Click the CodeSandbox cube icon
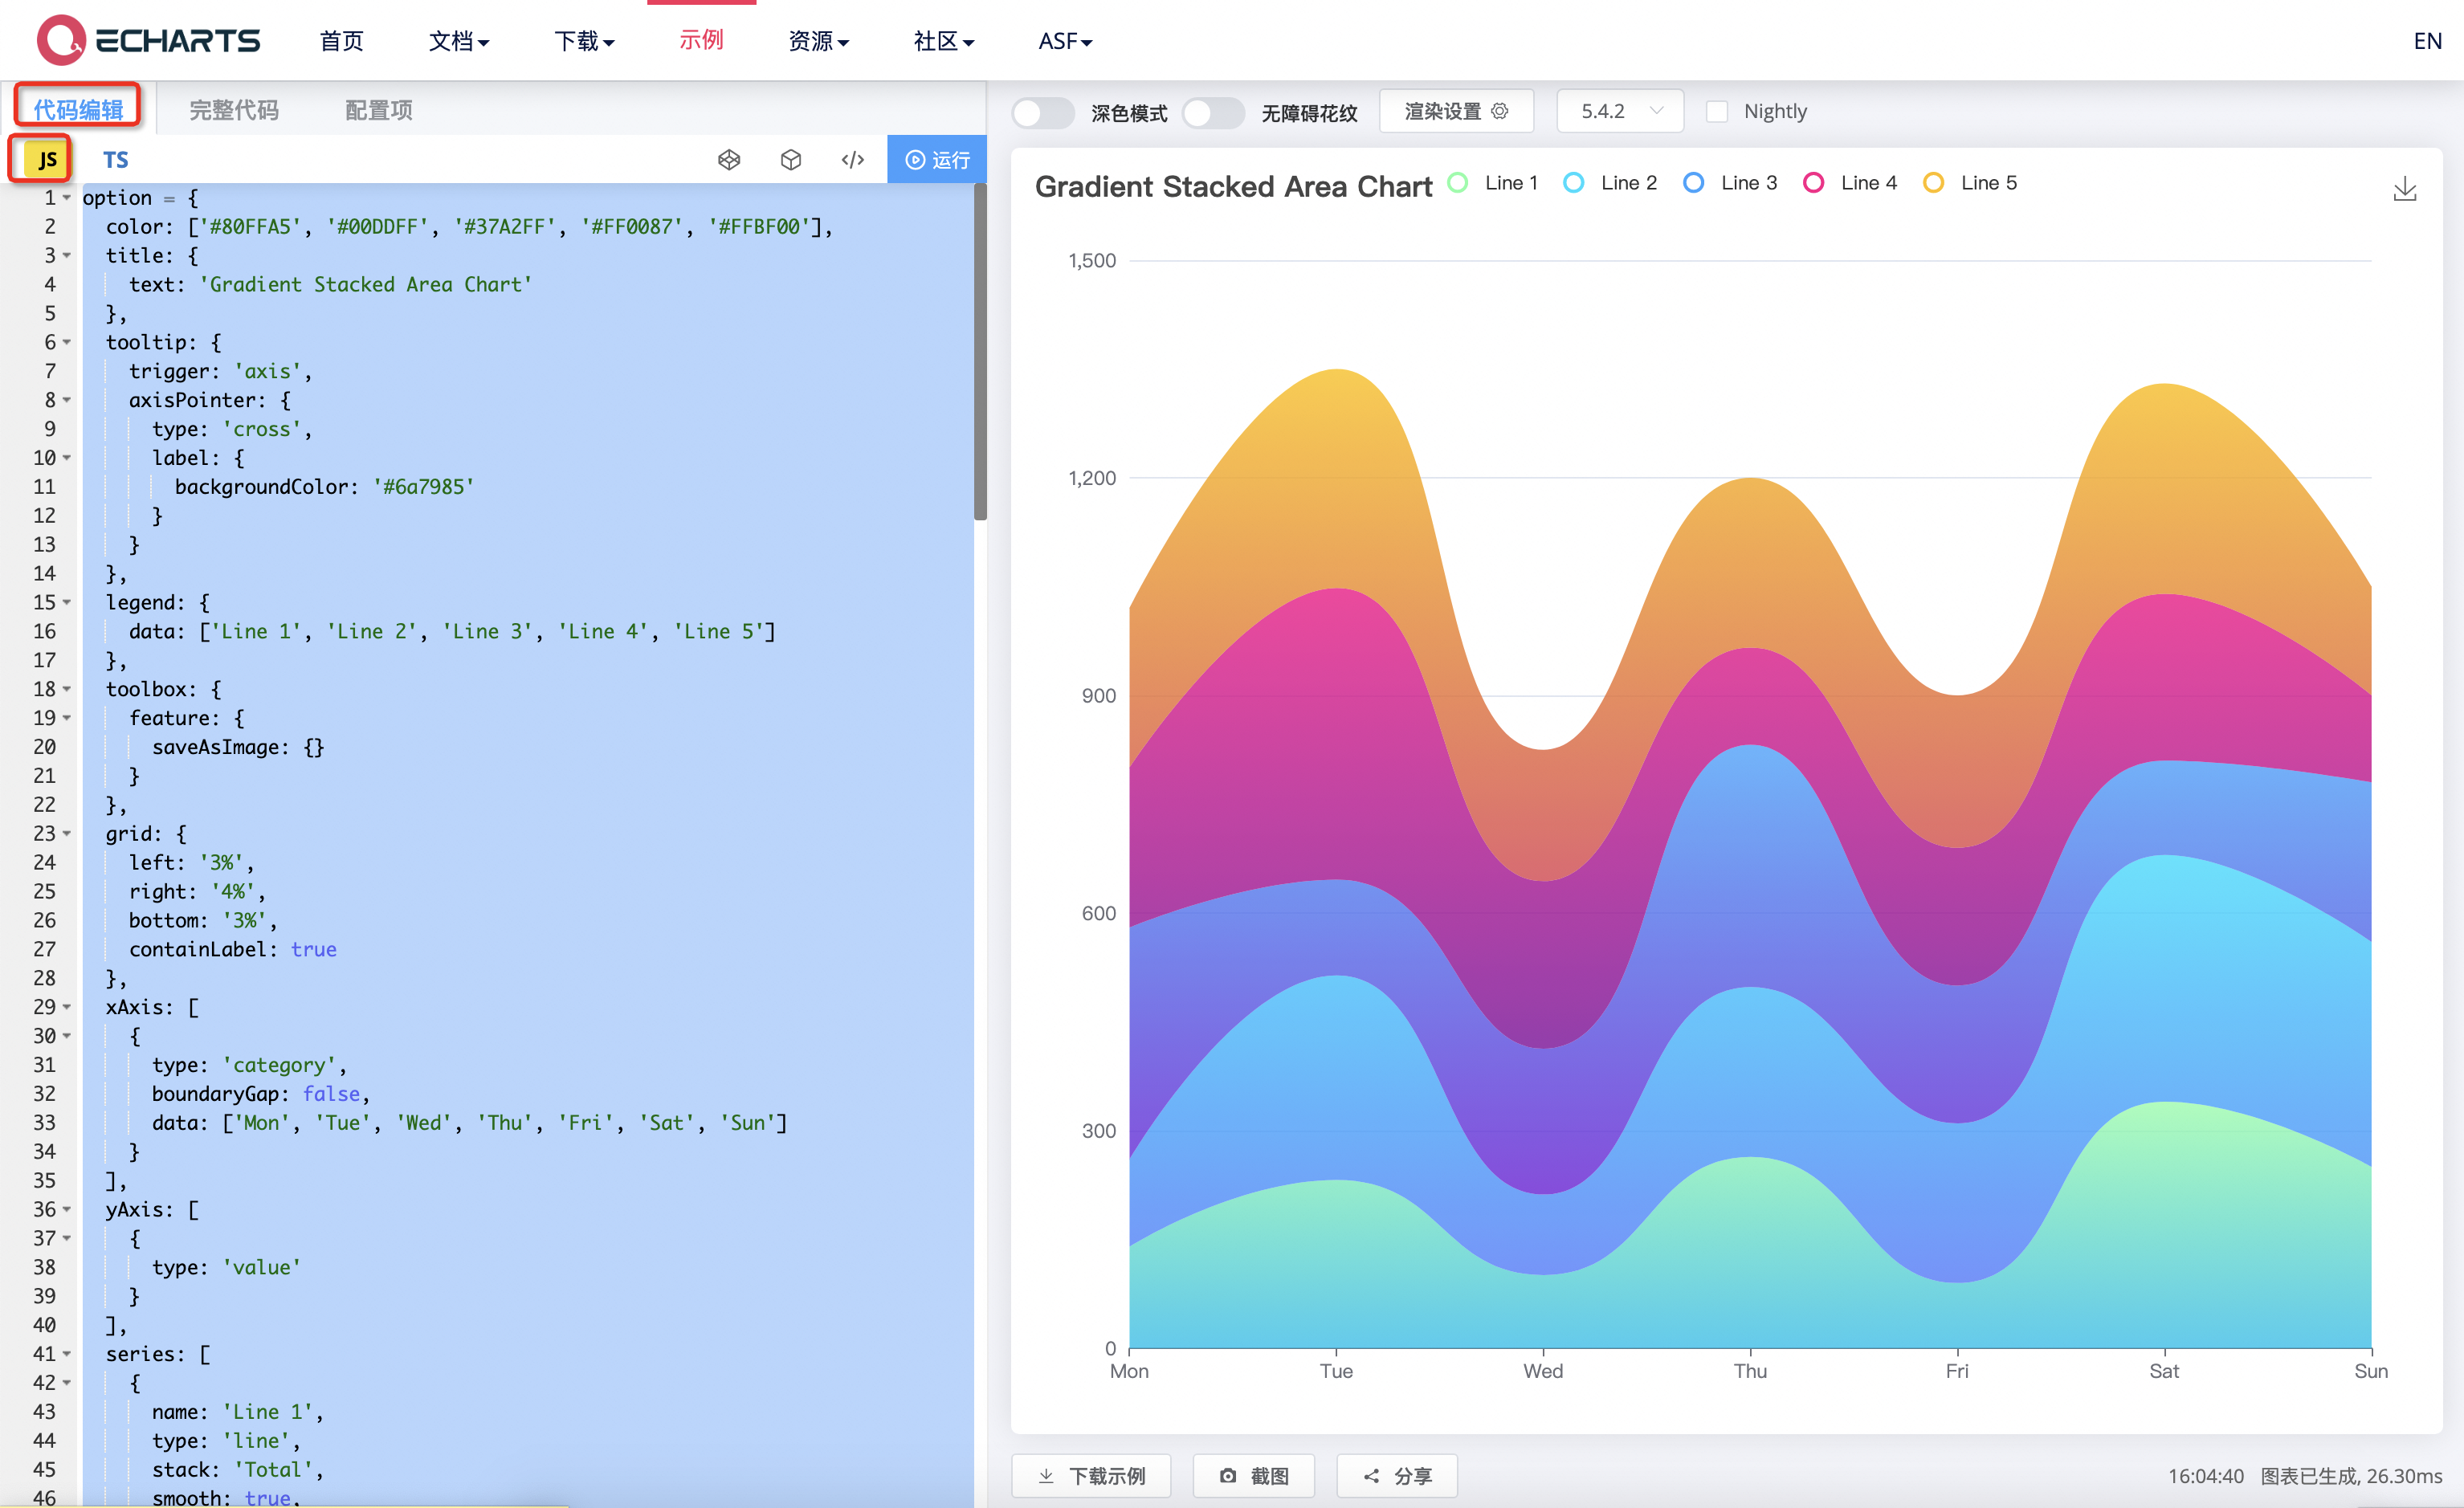Screen dimensions: 2464x1508 tap(791, 160)
